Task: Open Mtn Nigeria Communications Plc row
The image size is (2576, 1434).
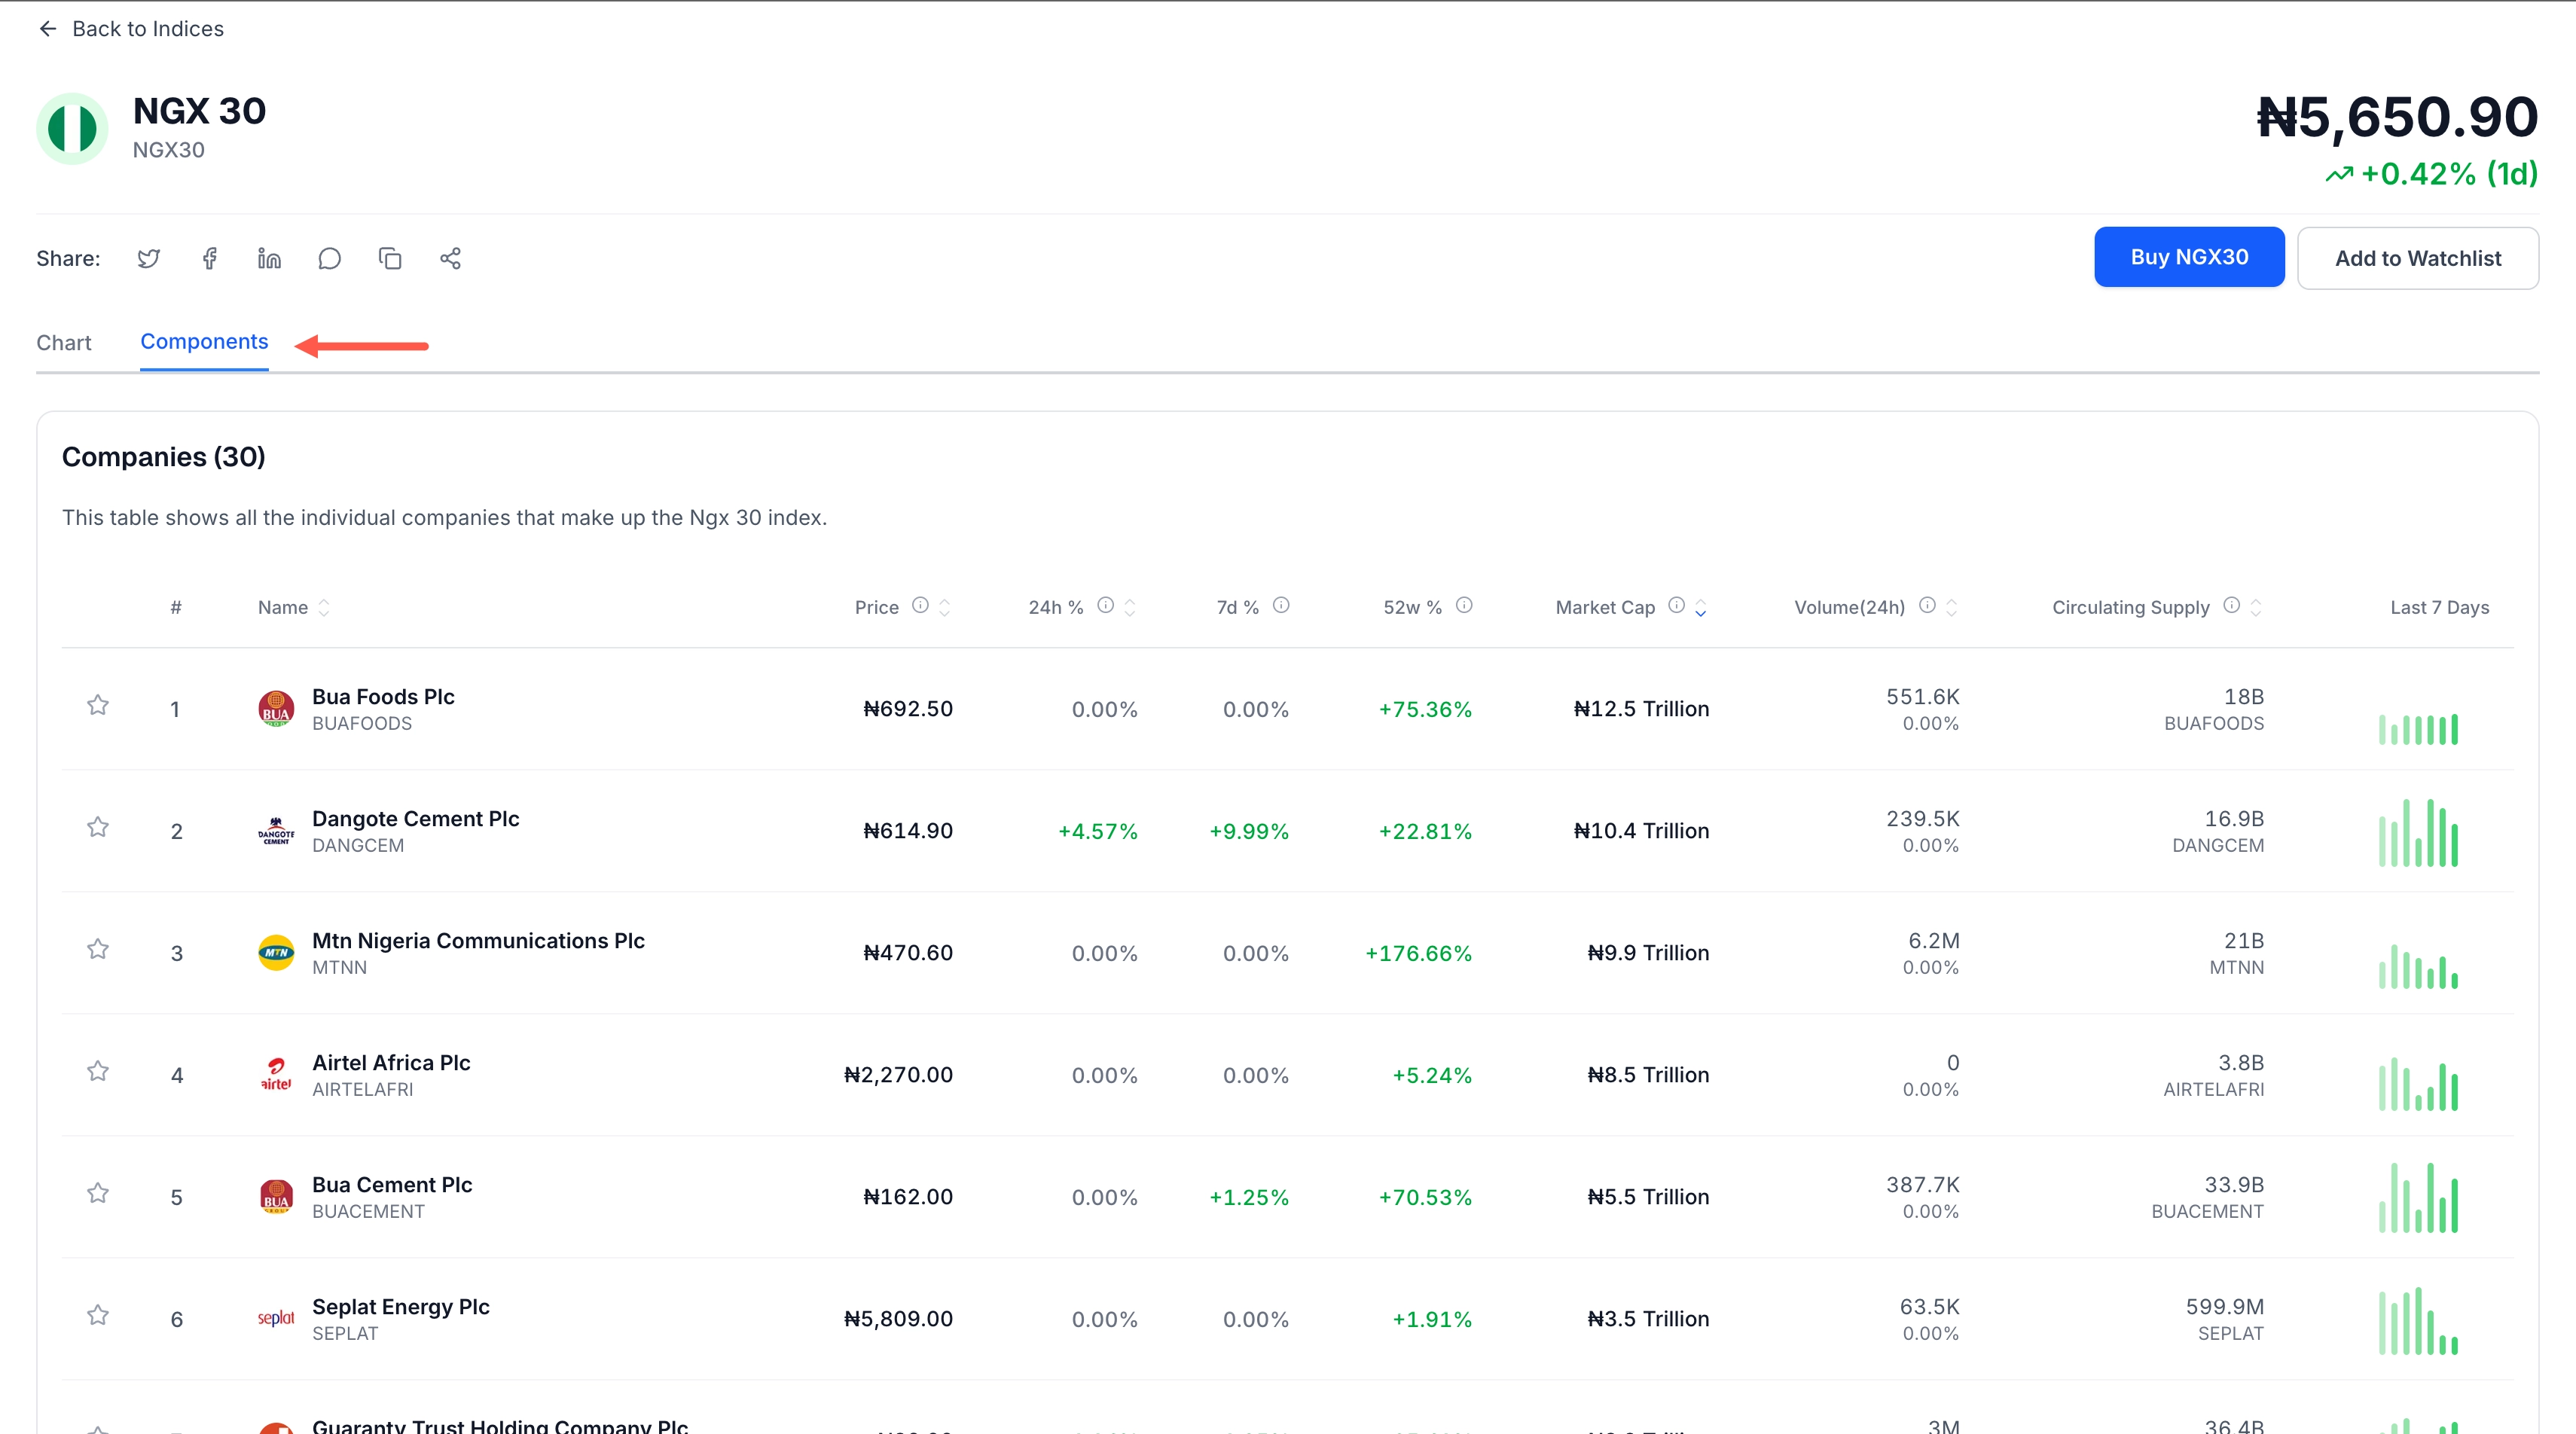Action: click(478, 941)
